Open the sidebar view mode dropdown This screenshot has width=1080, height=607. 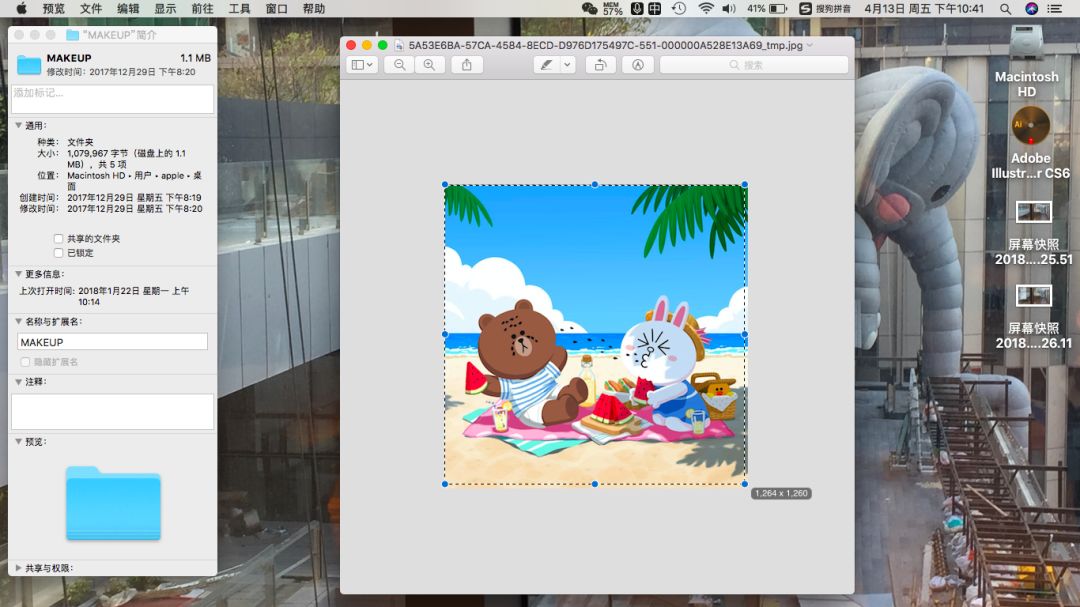[362, 65]
